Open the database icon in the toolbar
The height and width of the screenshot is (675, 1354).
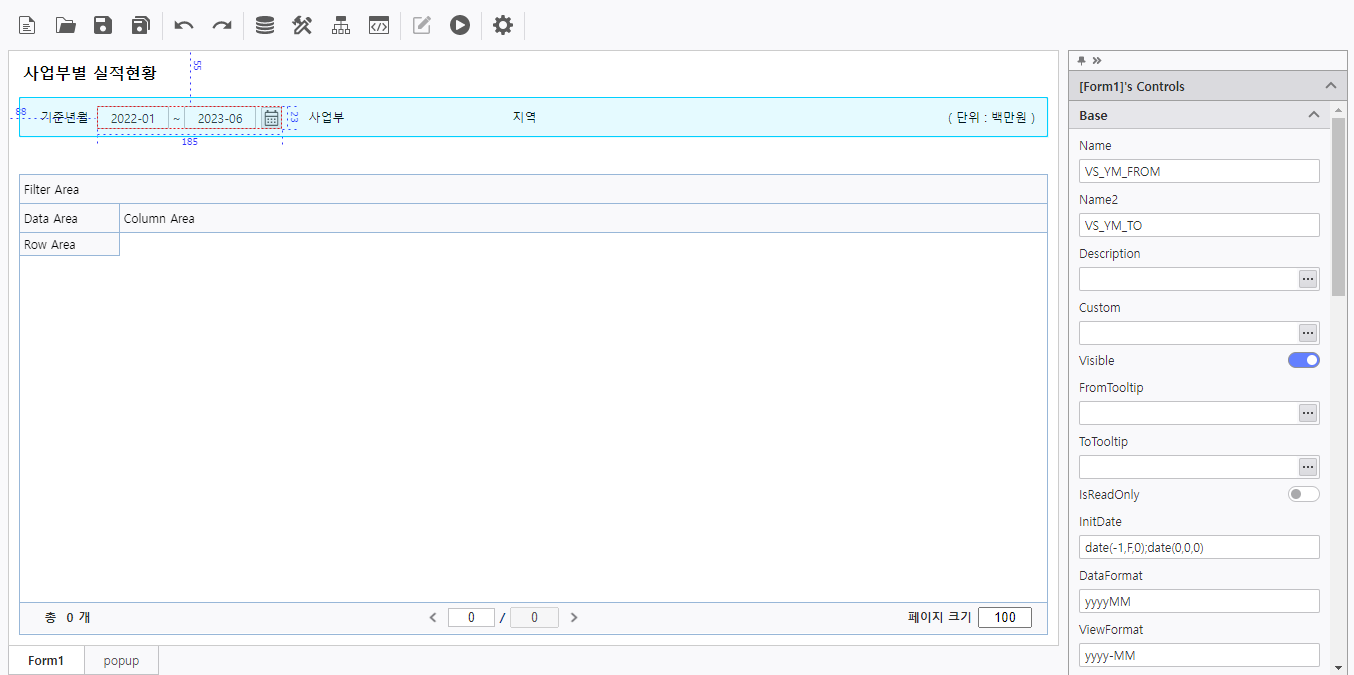[x=264, y=25]
